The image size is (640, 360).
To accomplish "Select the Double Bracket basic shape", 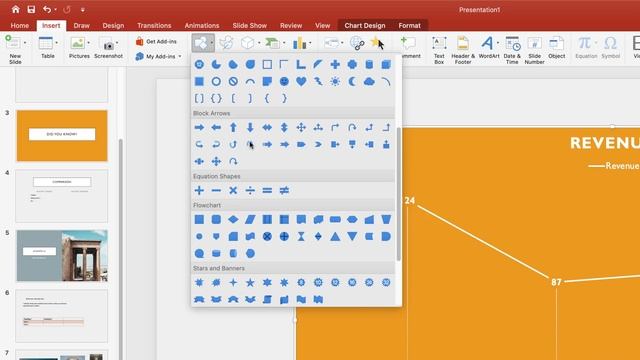I will (199, 98).
